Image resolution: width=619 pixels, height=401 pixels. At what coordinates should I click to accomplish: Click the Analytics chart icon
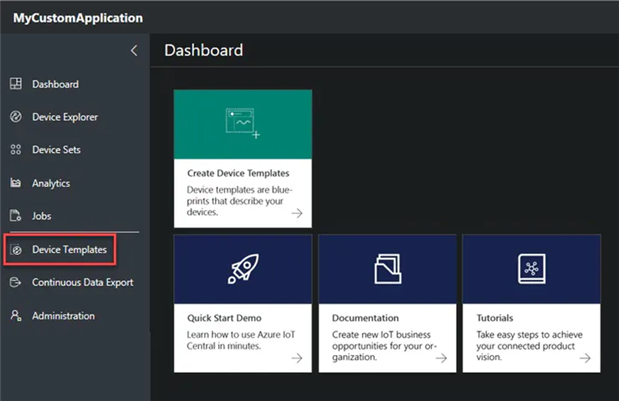[16, 183]
